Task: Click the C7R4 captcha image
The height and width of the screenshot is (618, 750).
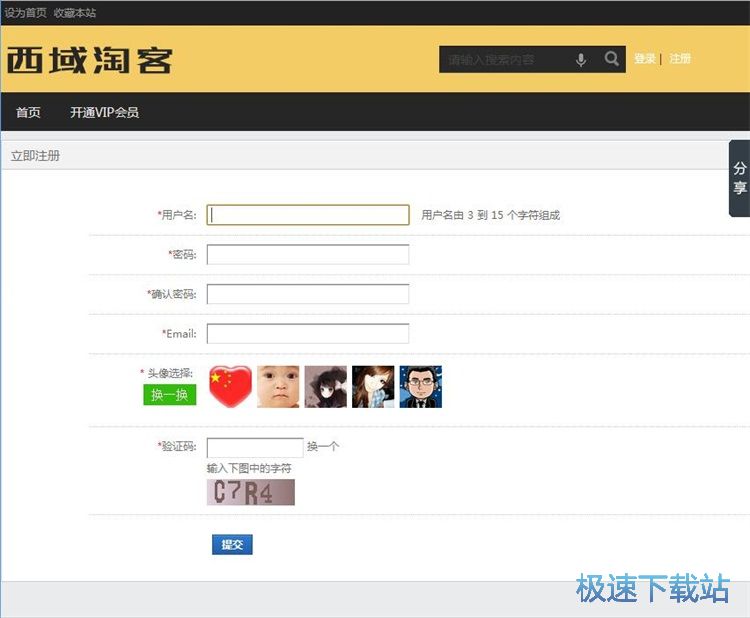Action: click(251, 492)
